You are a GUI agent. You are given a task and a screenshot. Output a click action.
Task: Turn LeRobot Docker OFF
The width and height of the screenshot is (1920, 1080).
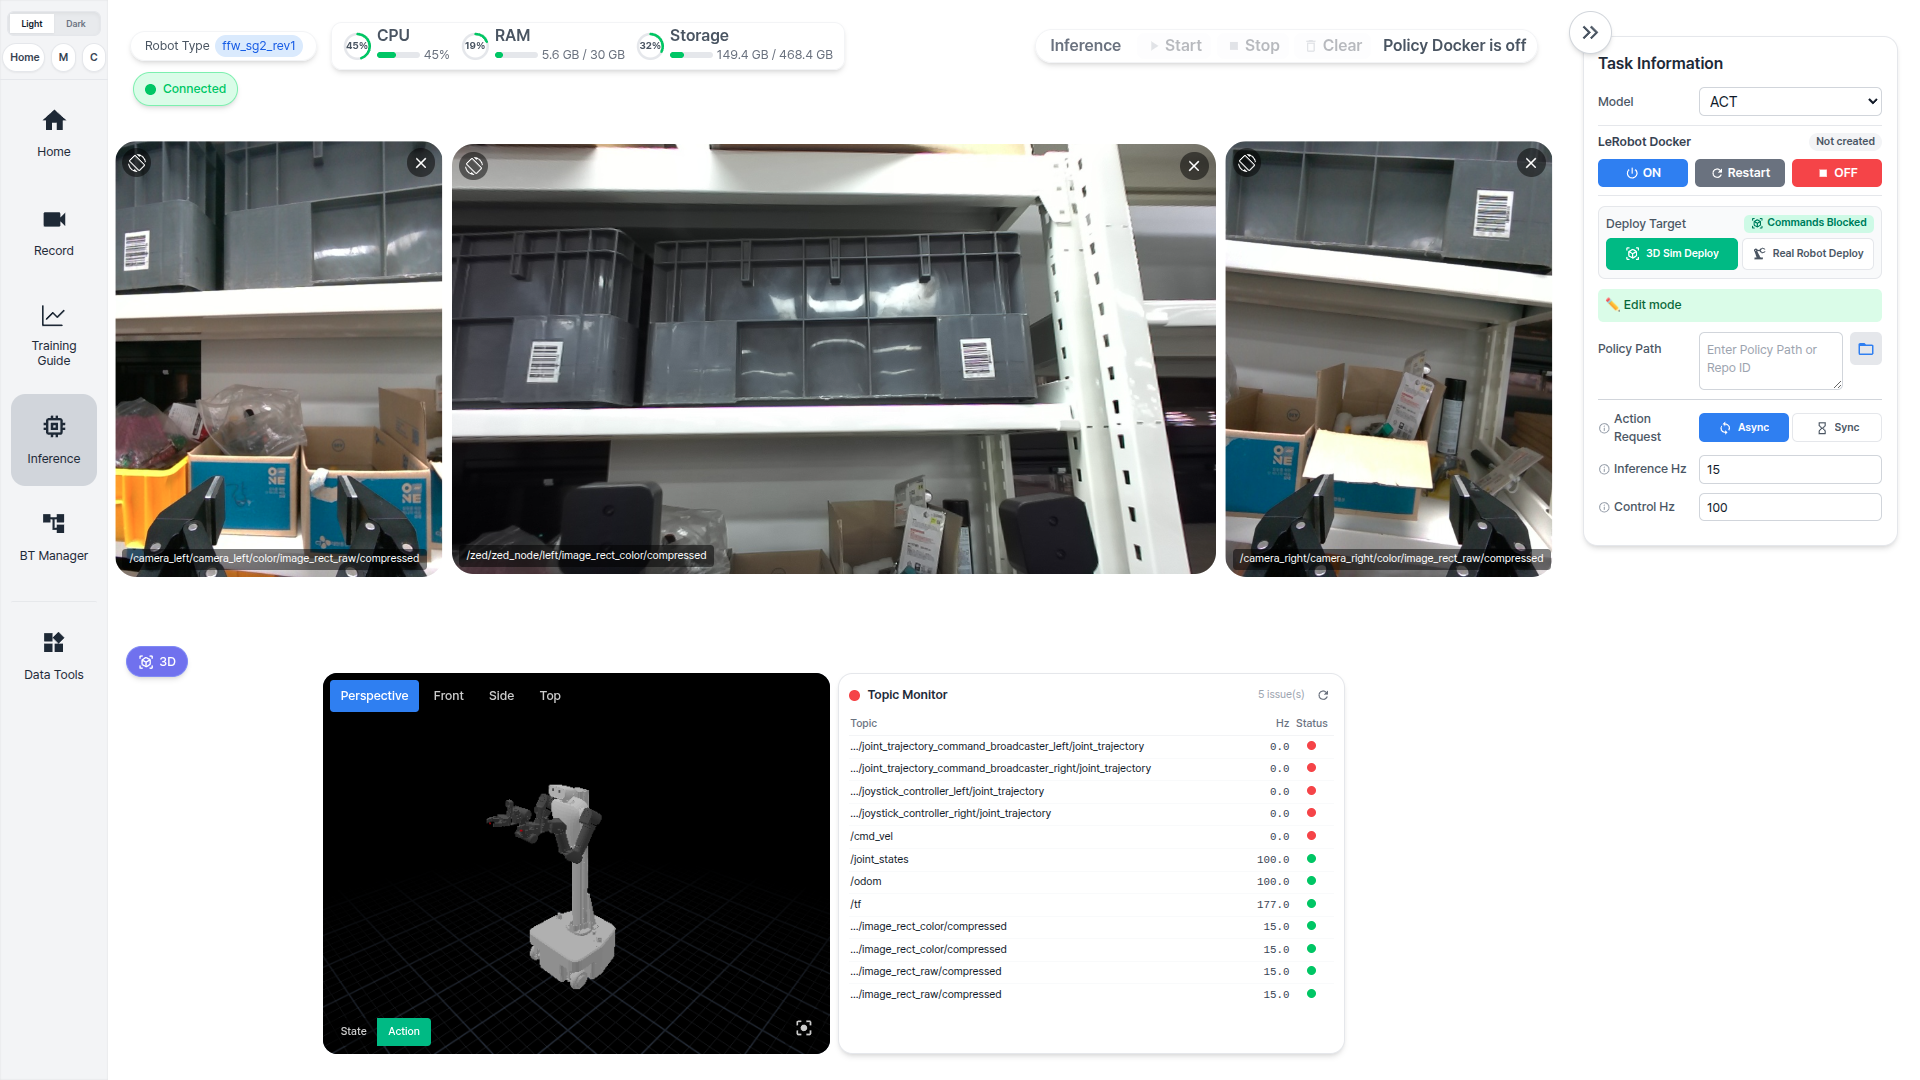pos(1837,173)
